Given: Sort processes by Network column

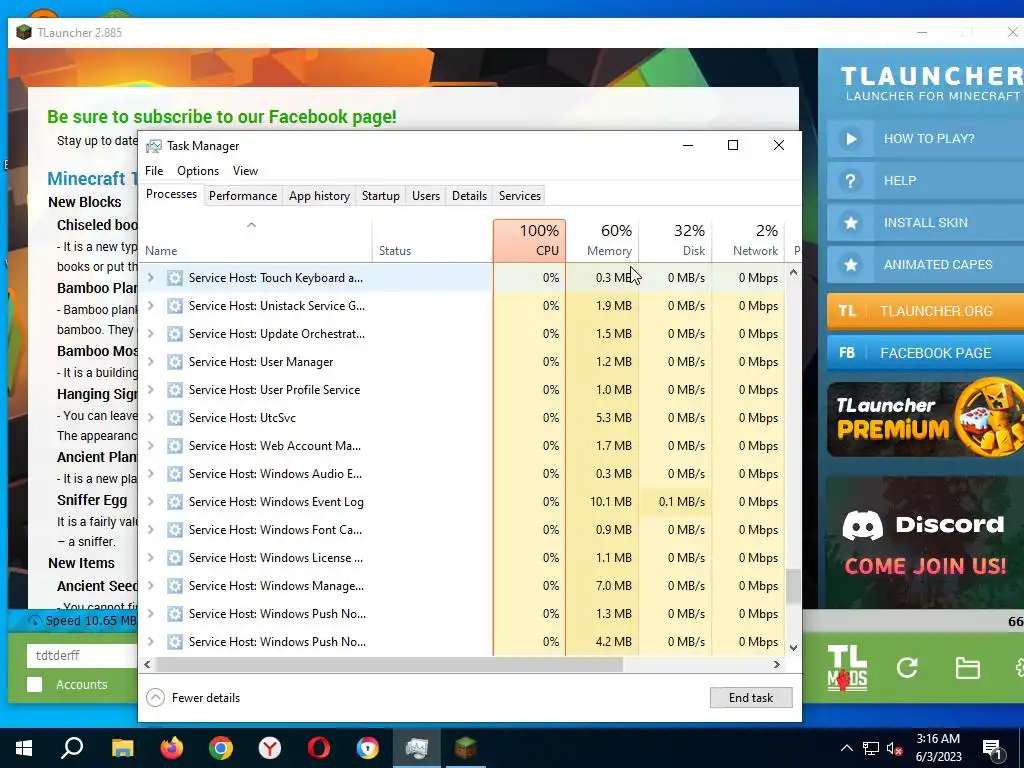Looking at the screenshot, I should click(x=748, y=240).
